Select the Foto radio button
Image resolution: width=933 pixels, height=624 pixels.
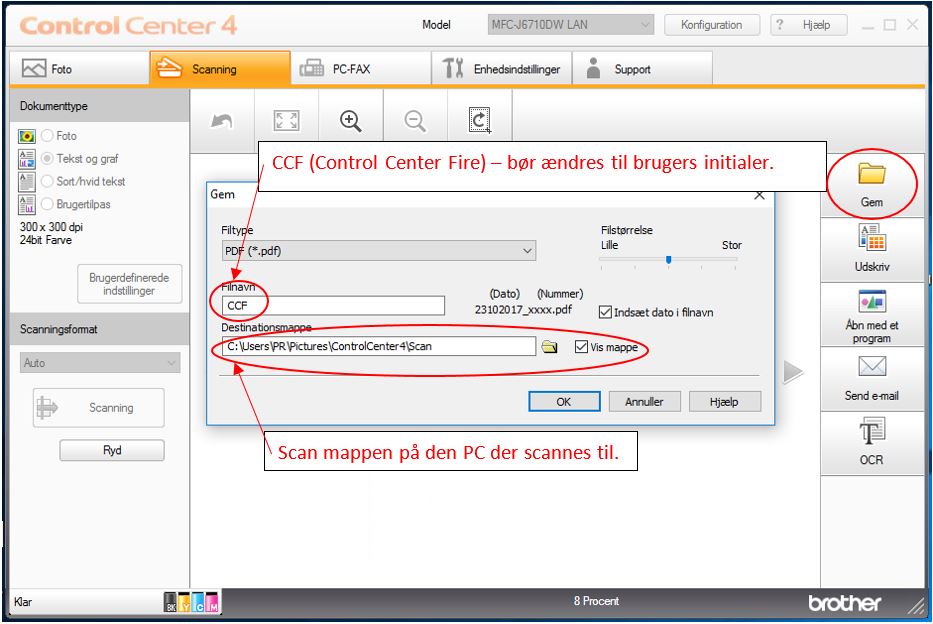[x=47, y=136]
